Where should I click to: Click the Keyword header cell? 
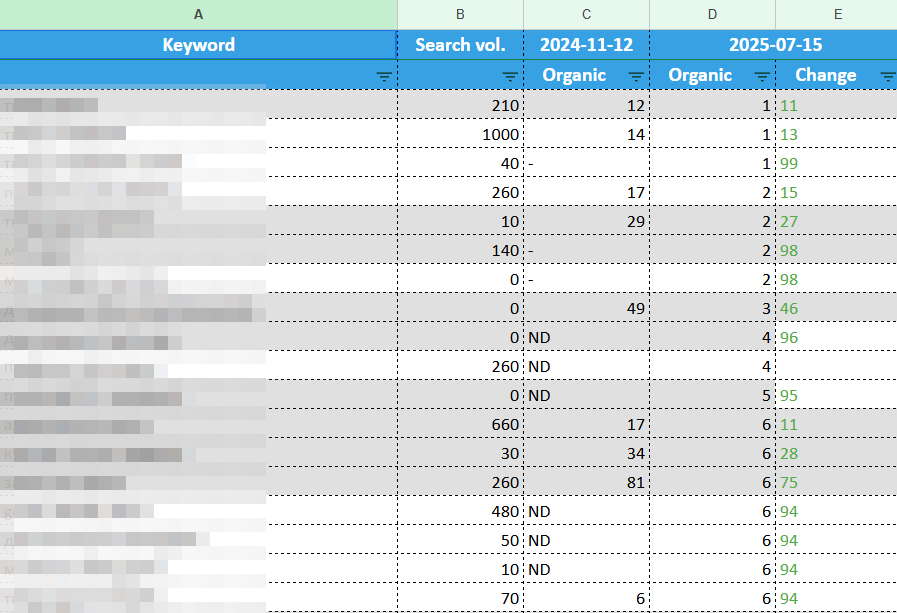tap(198, 45)
